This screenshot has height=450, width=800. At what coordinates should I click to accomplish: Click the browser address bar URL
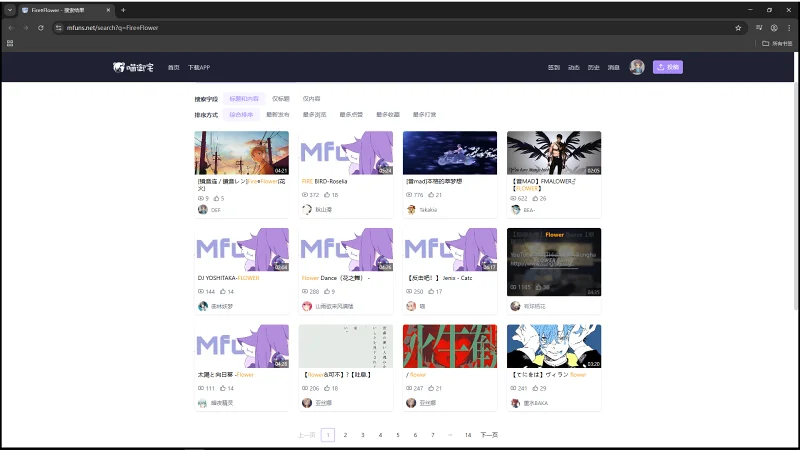tap(112, 28)
